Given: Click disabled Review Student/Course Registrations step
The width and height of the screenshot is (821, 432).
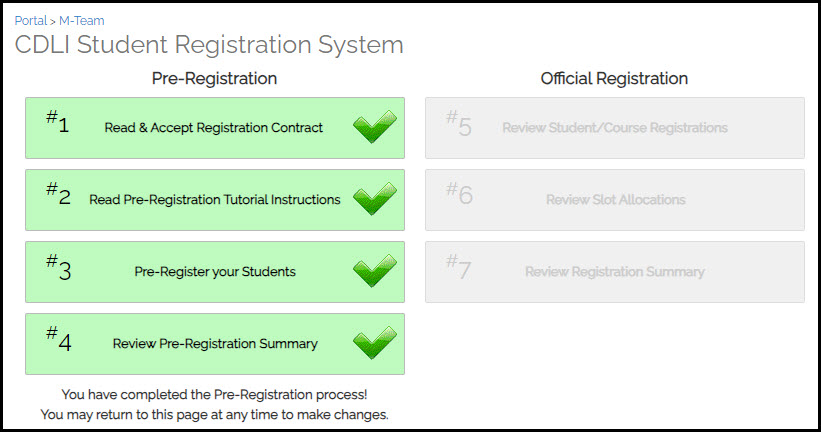Looking at the screenshot, I should (x=615, y=128).
